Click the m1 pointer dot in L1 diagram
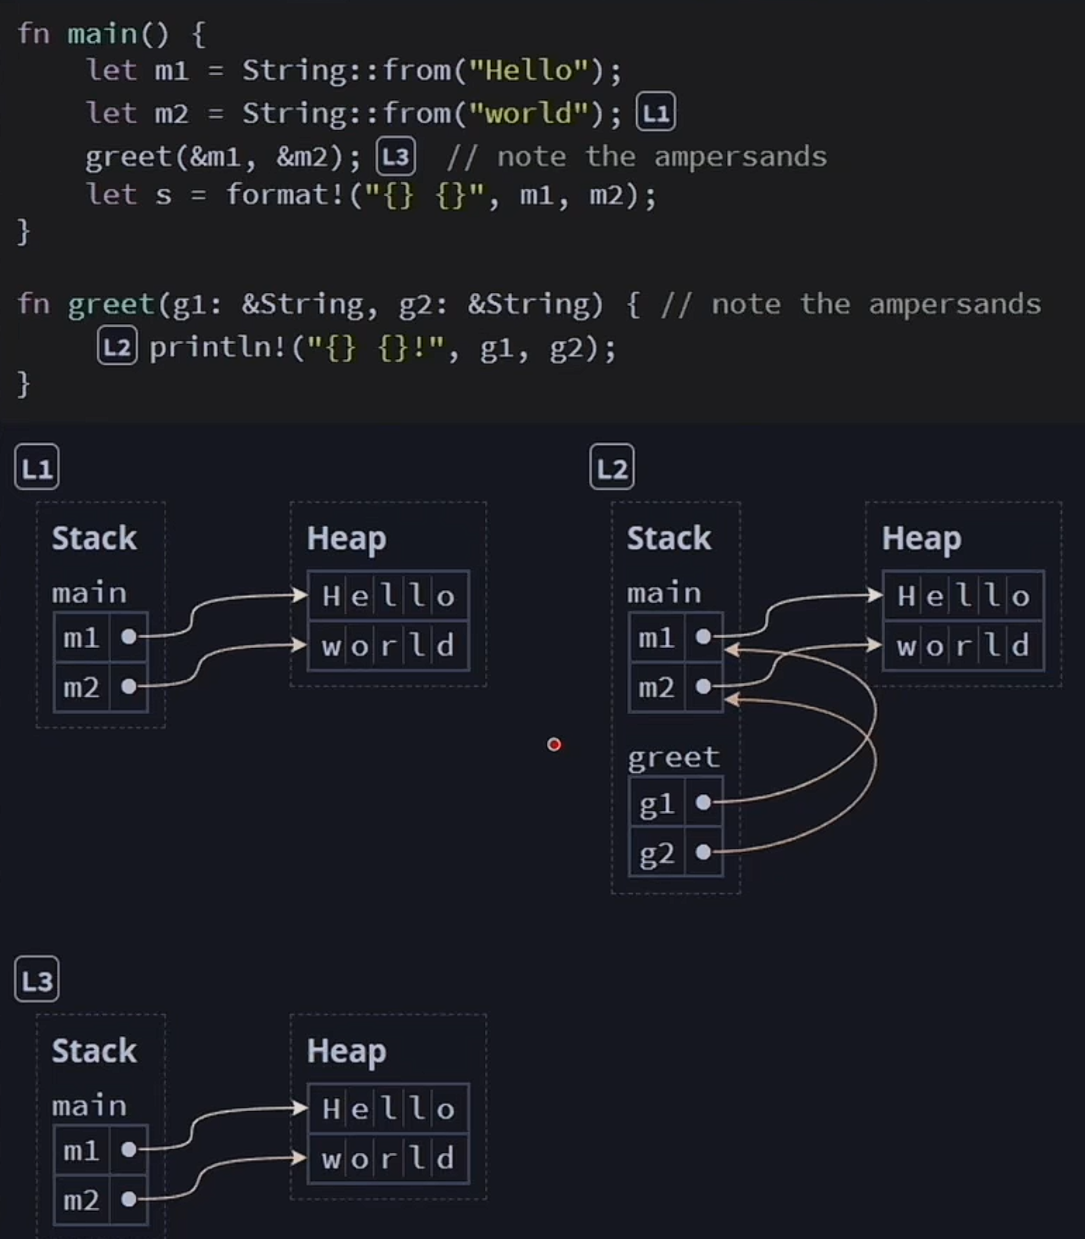 coord(128,636)
